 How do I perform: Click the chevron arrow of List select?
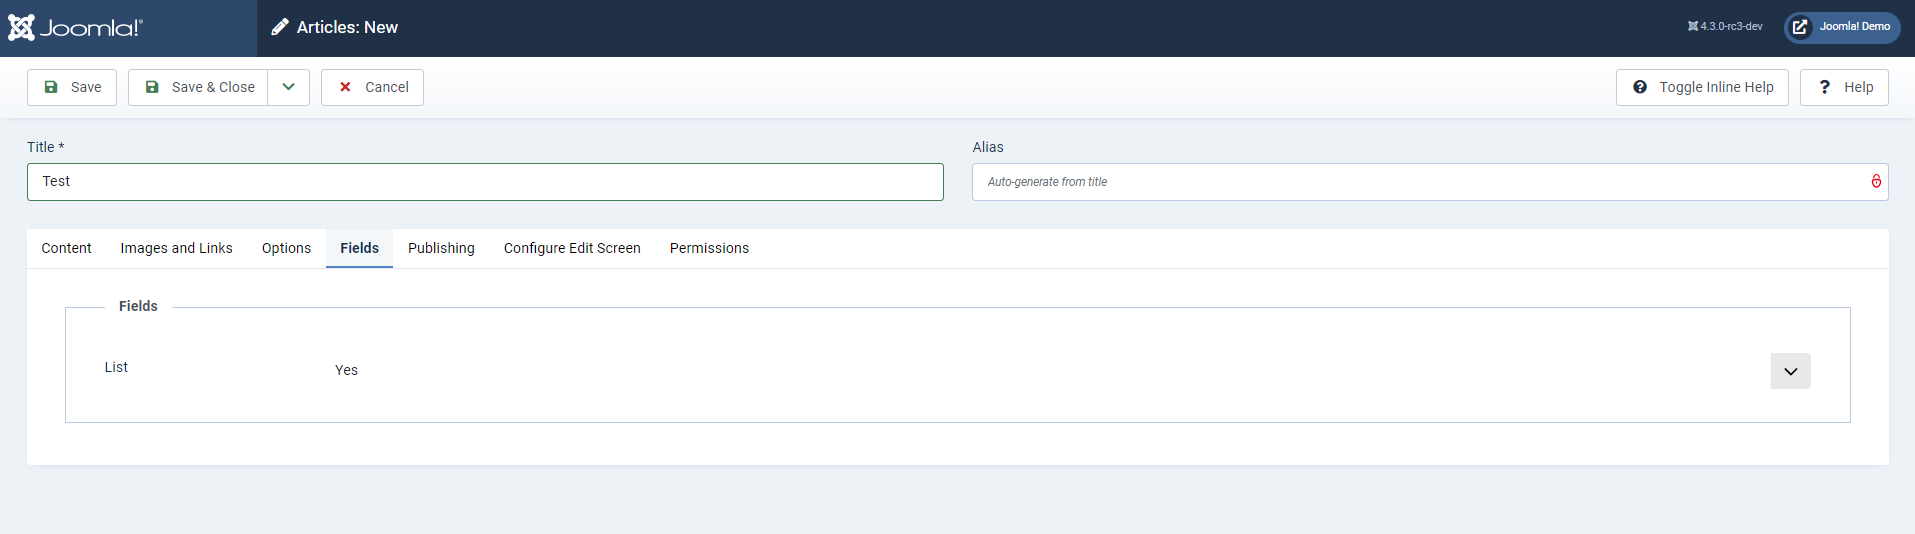[1790, 371]
